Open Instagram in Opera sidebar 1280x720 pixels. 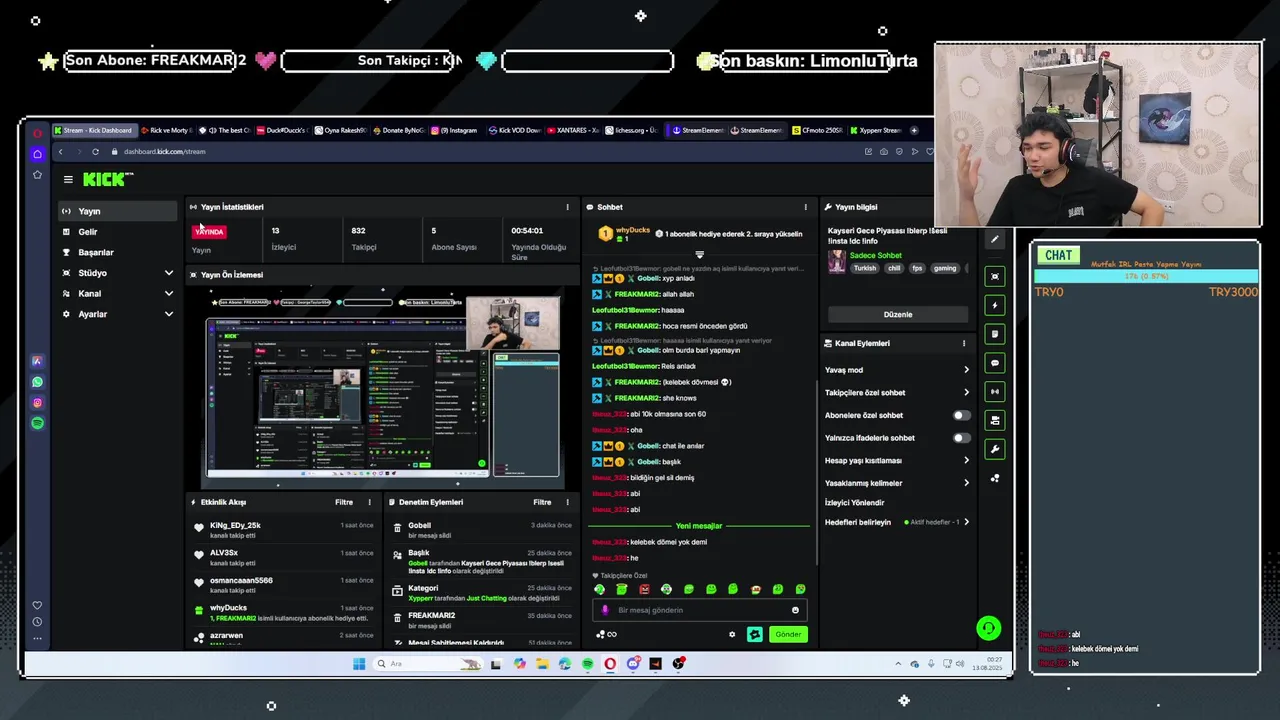37,403
